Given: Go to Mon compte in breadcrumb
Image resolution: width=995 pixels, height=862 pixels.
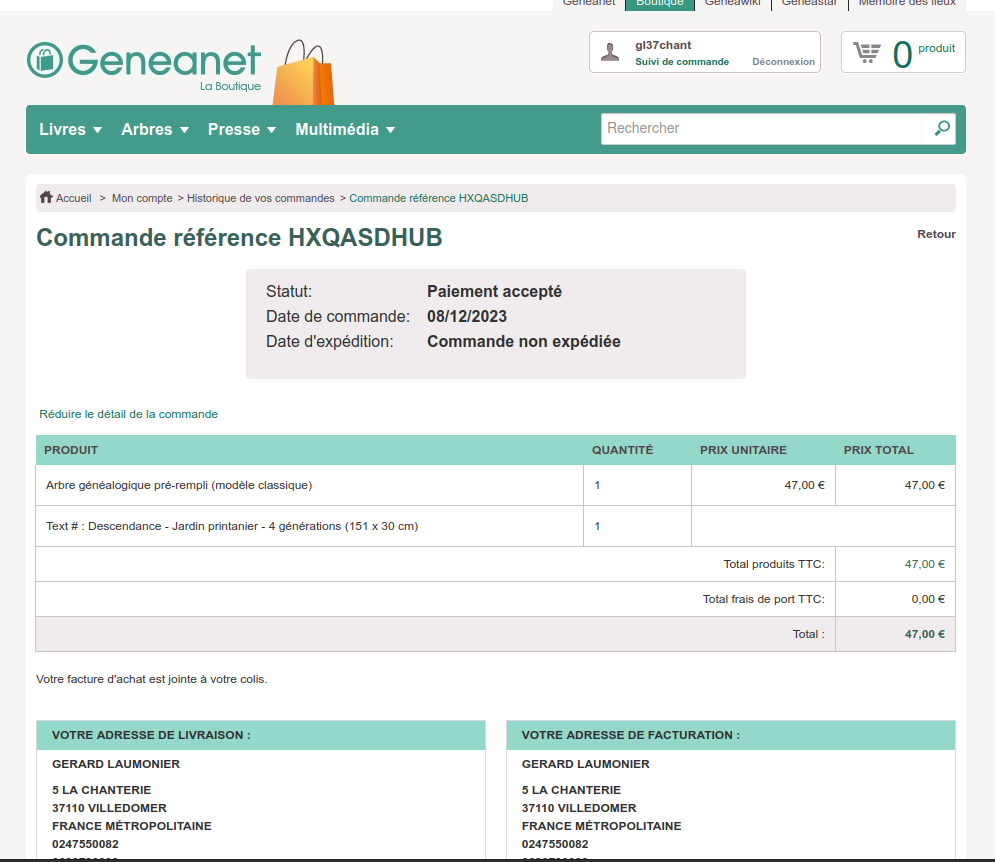Looking at the screenshot, I should click(142, 198).
